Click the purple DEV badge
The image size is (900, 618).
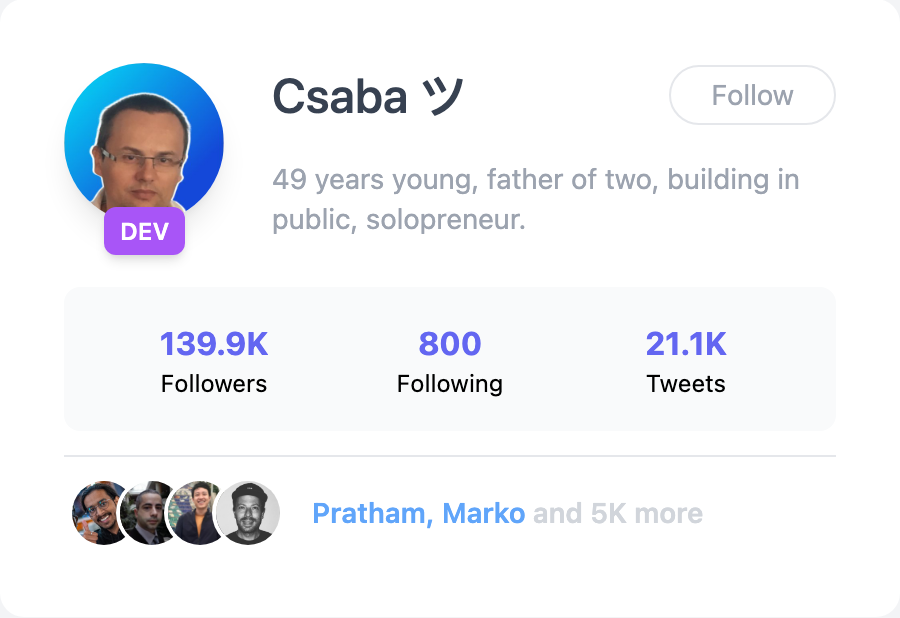pyautogui.click(x=144, y=232)
